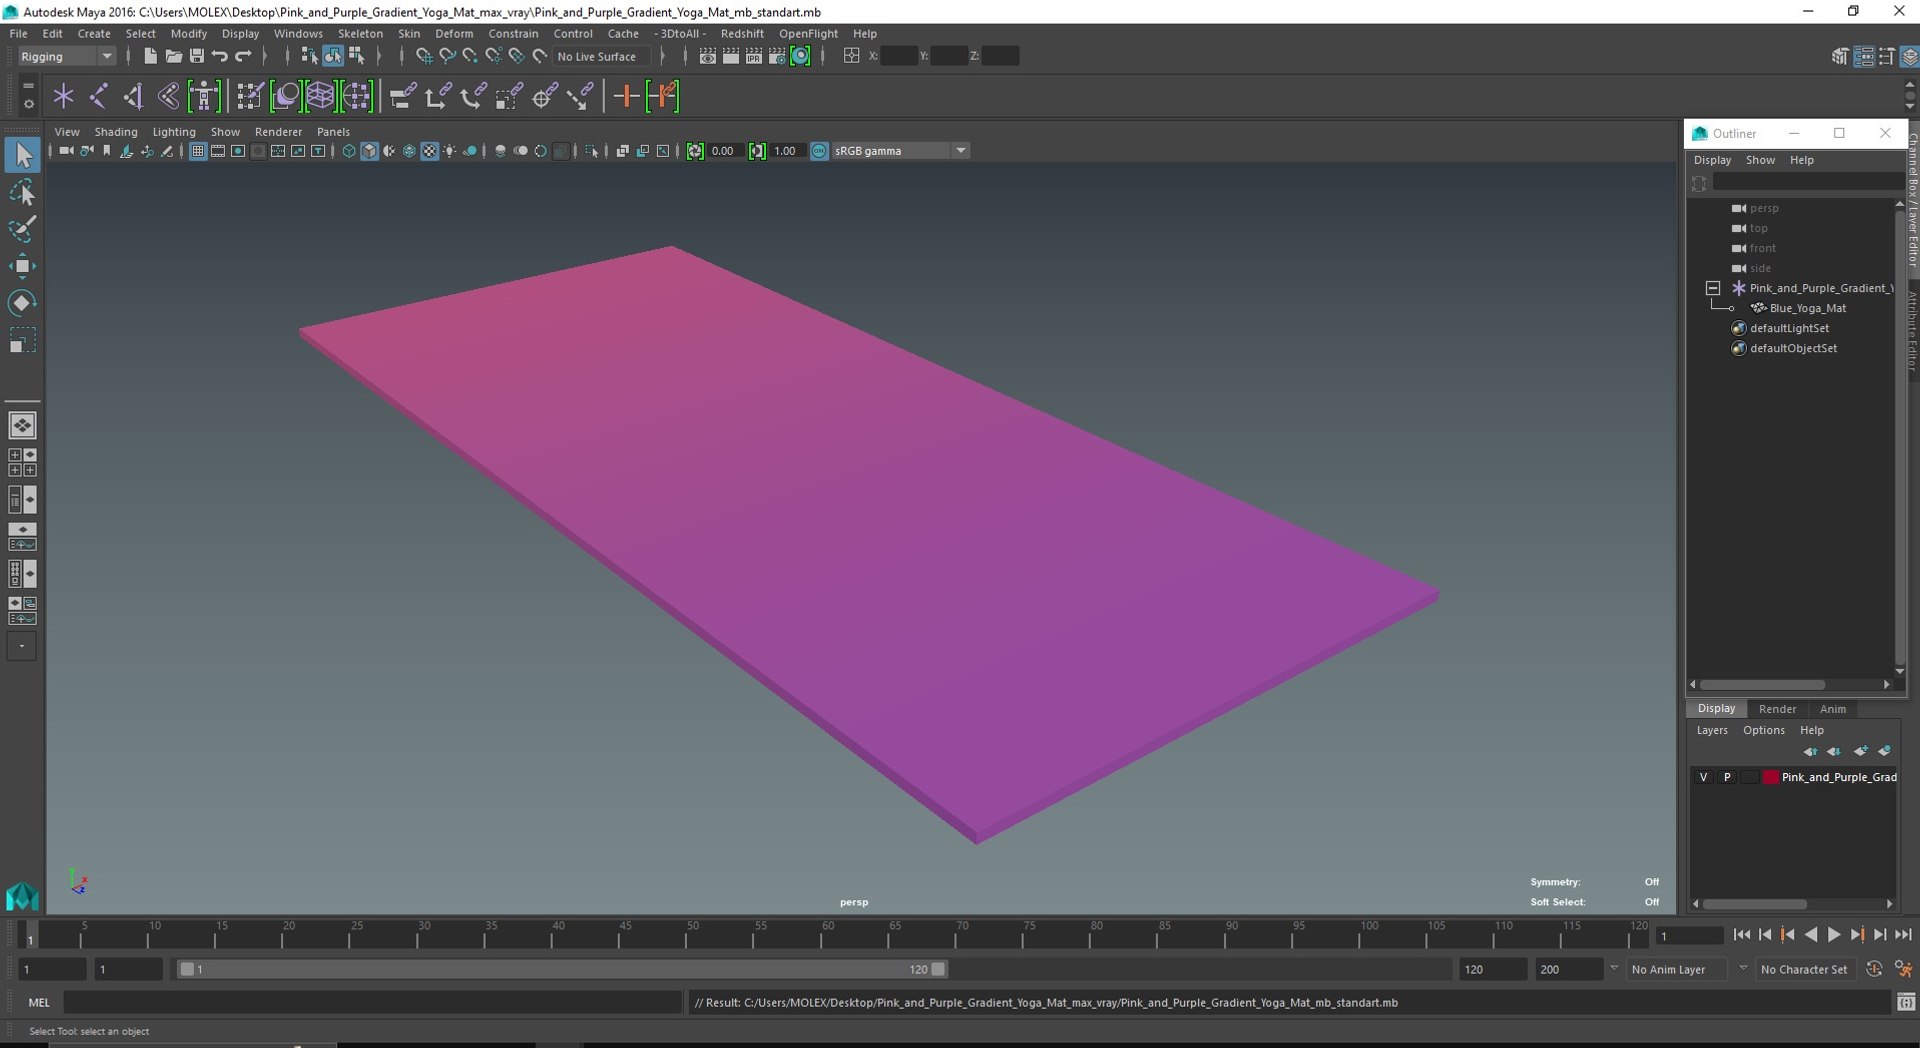This screenshot has width=1920, height=1048.
Task: Activate the Rotate tool in toolbox
Action: click(x=22, y=303)
